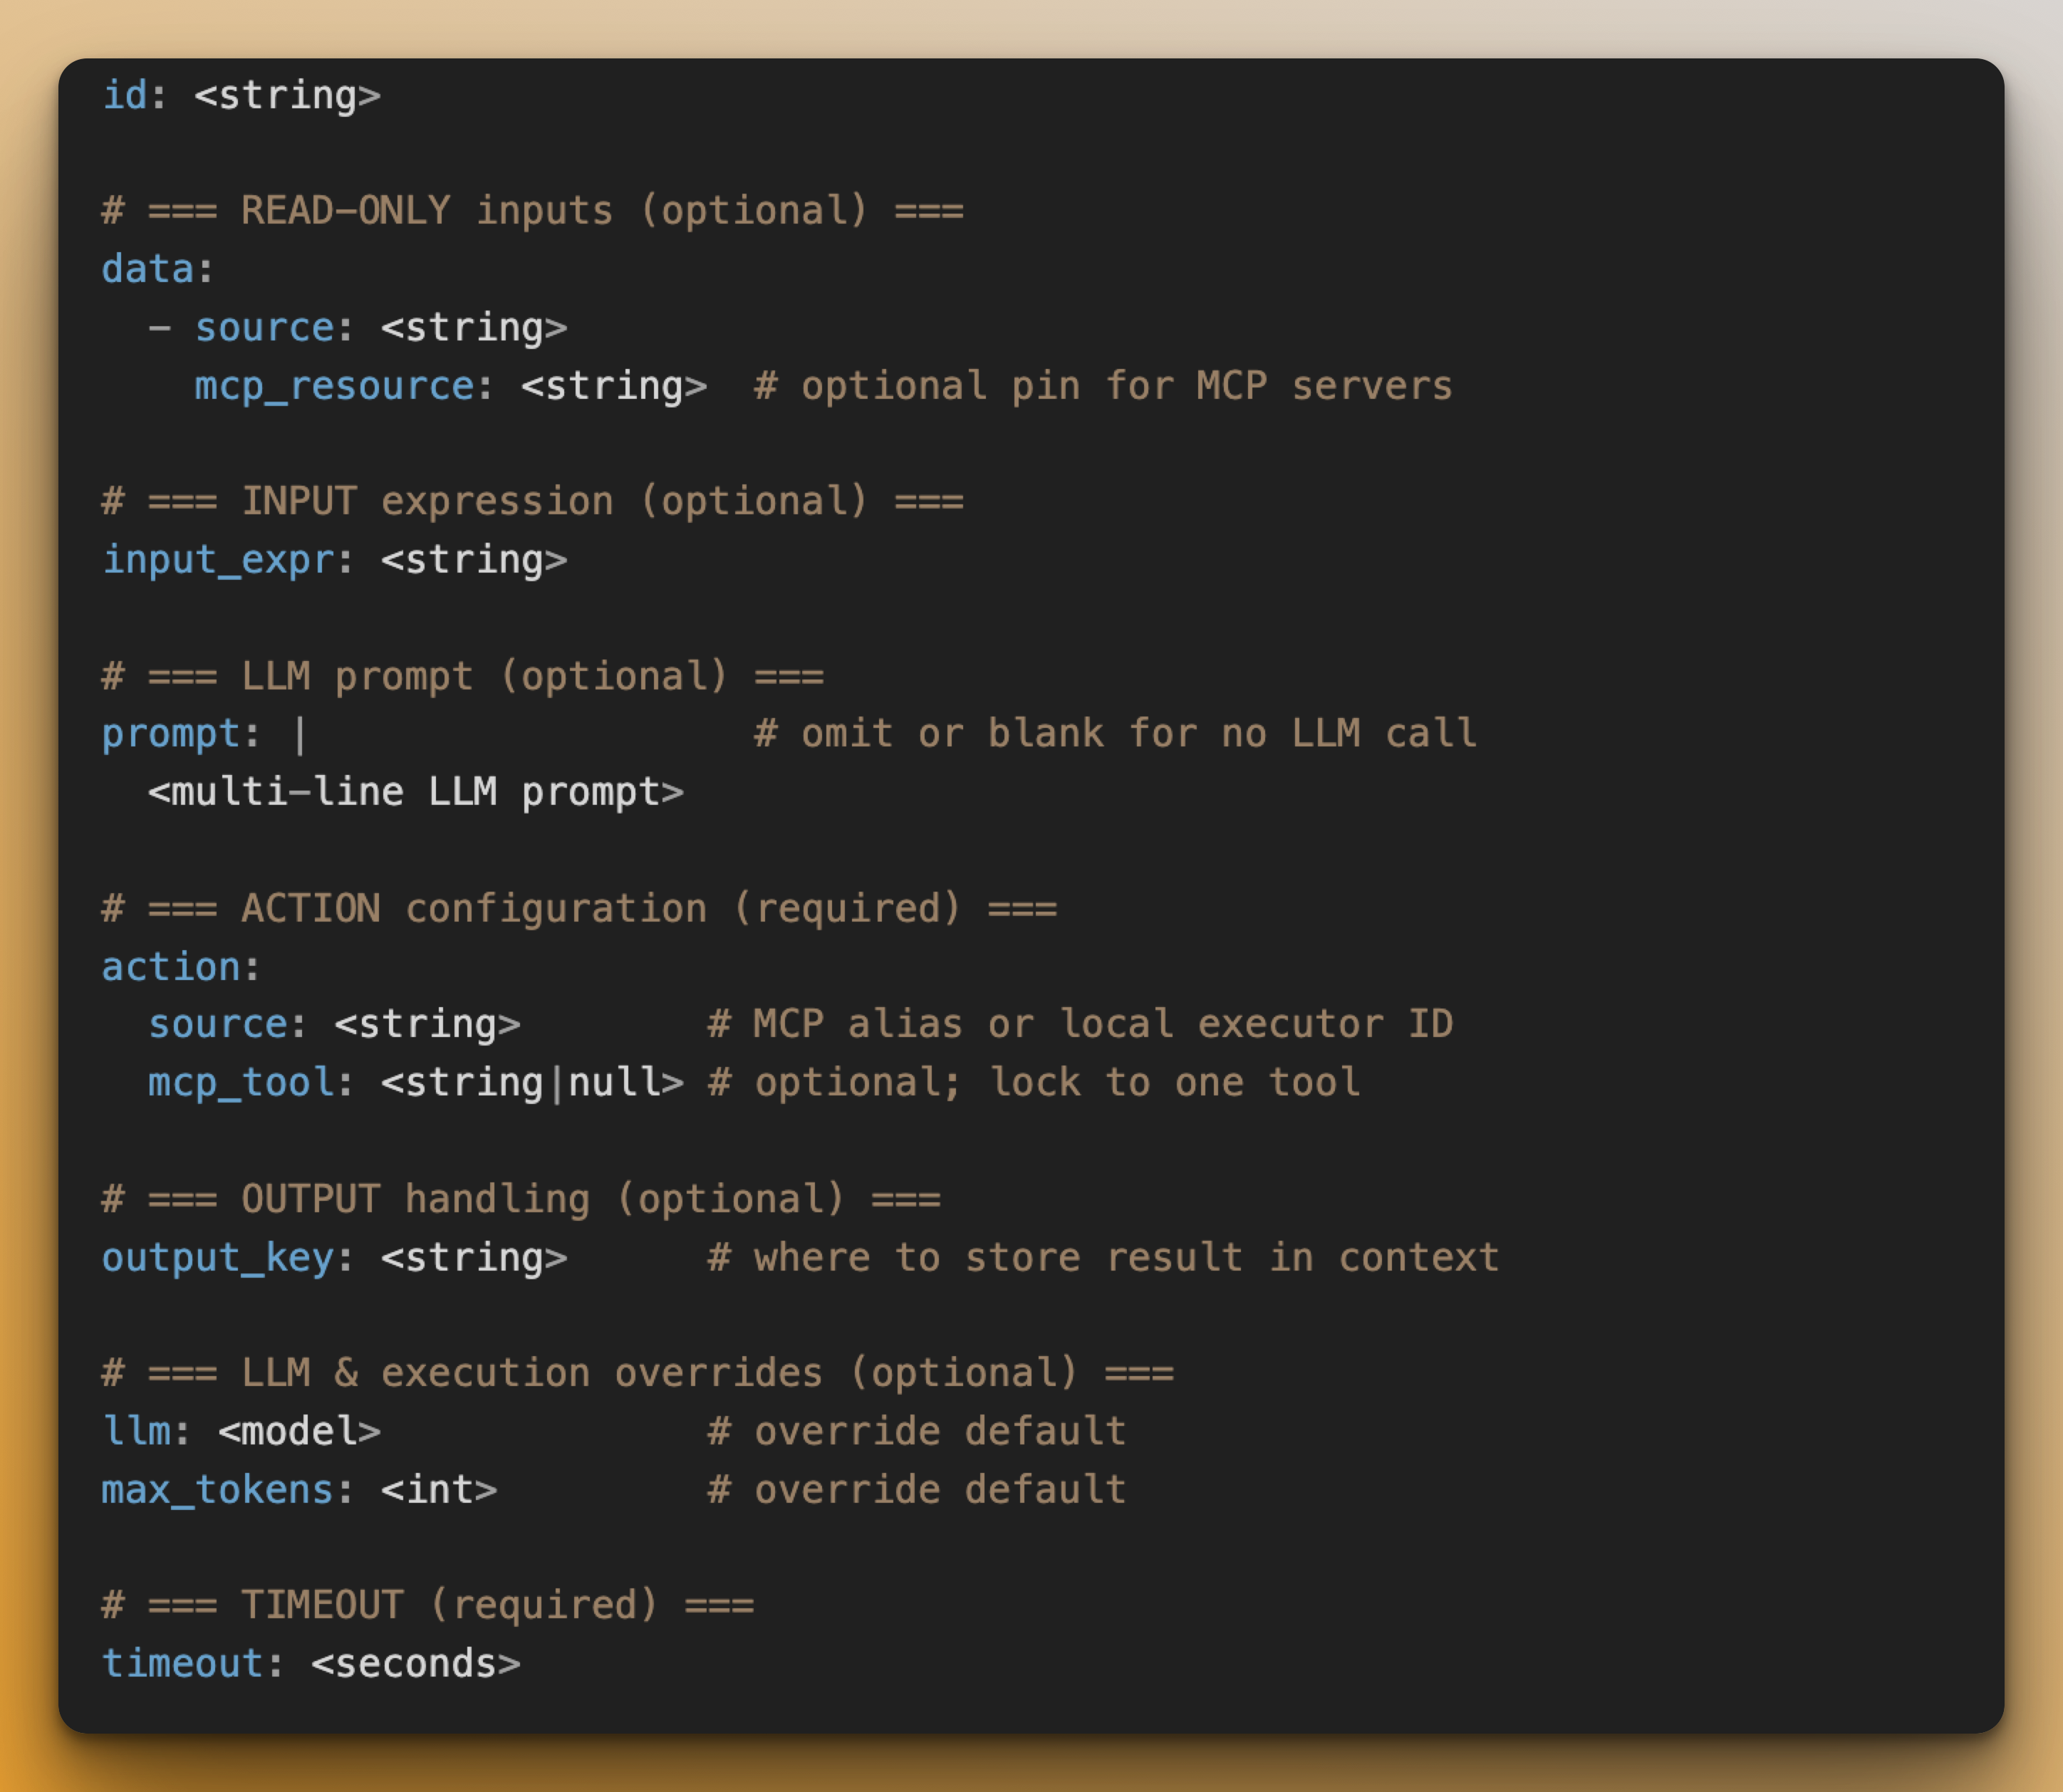
Task: Click the multi-line LLM prompt placeholder
Action: [416, 793]
